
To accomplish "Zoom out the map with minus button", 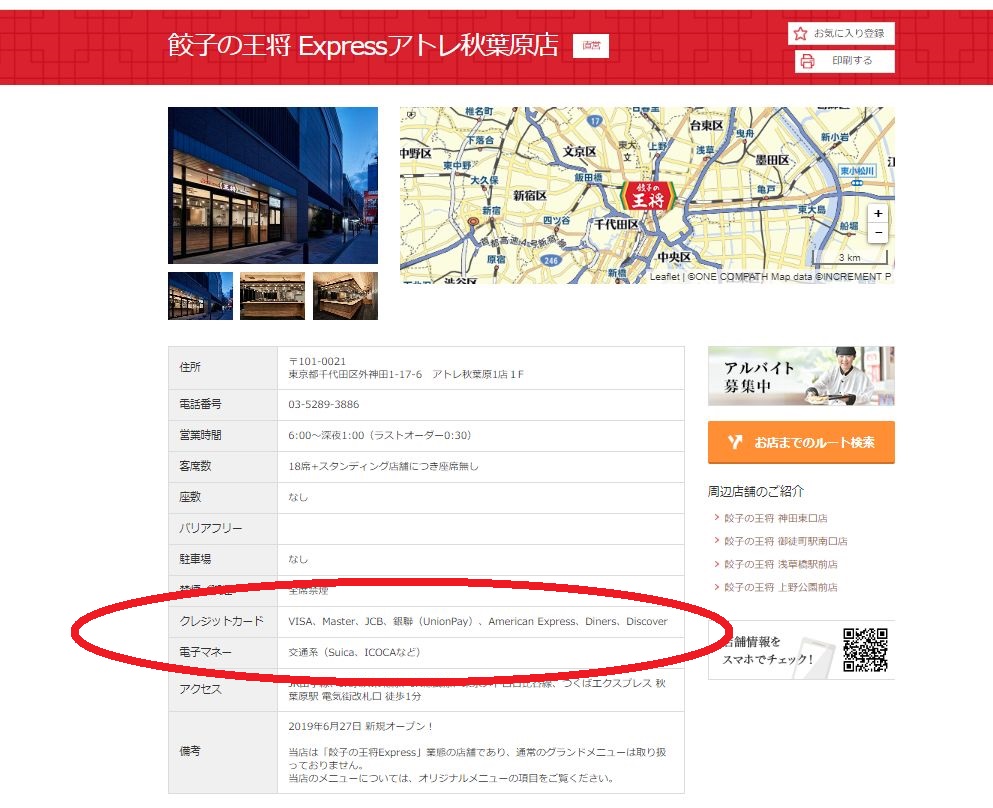I will click(x=877, y=233).
